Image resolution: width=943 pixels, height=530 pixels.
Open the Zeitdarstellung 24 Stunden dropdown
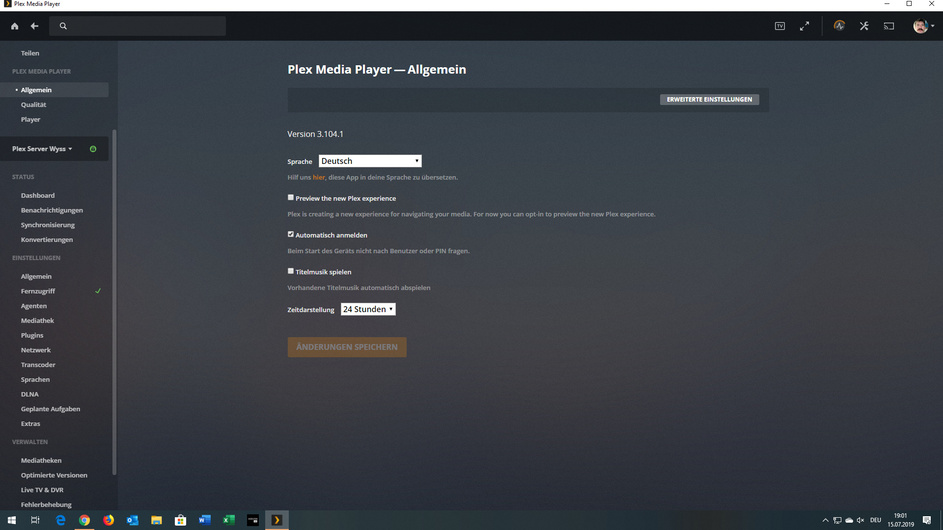click(x=368, y=309)
